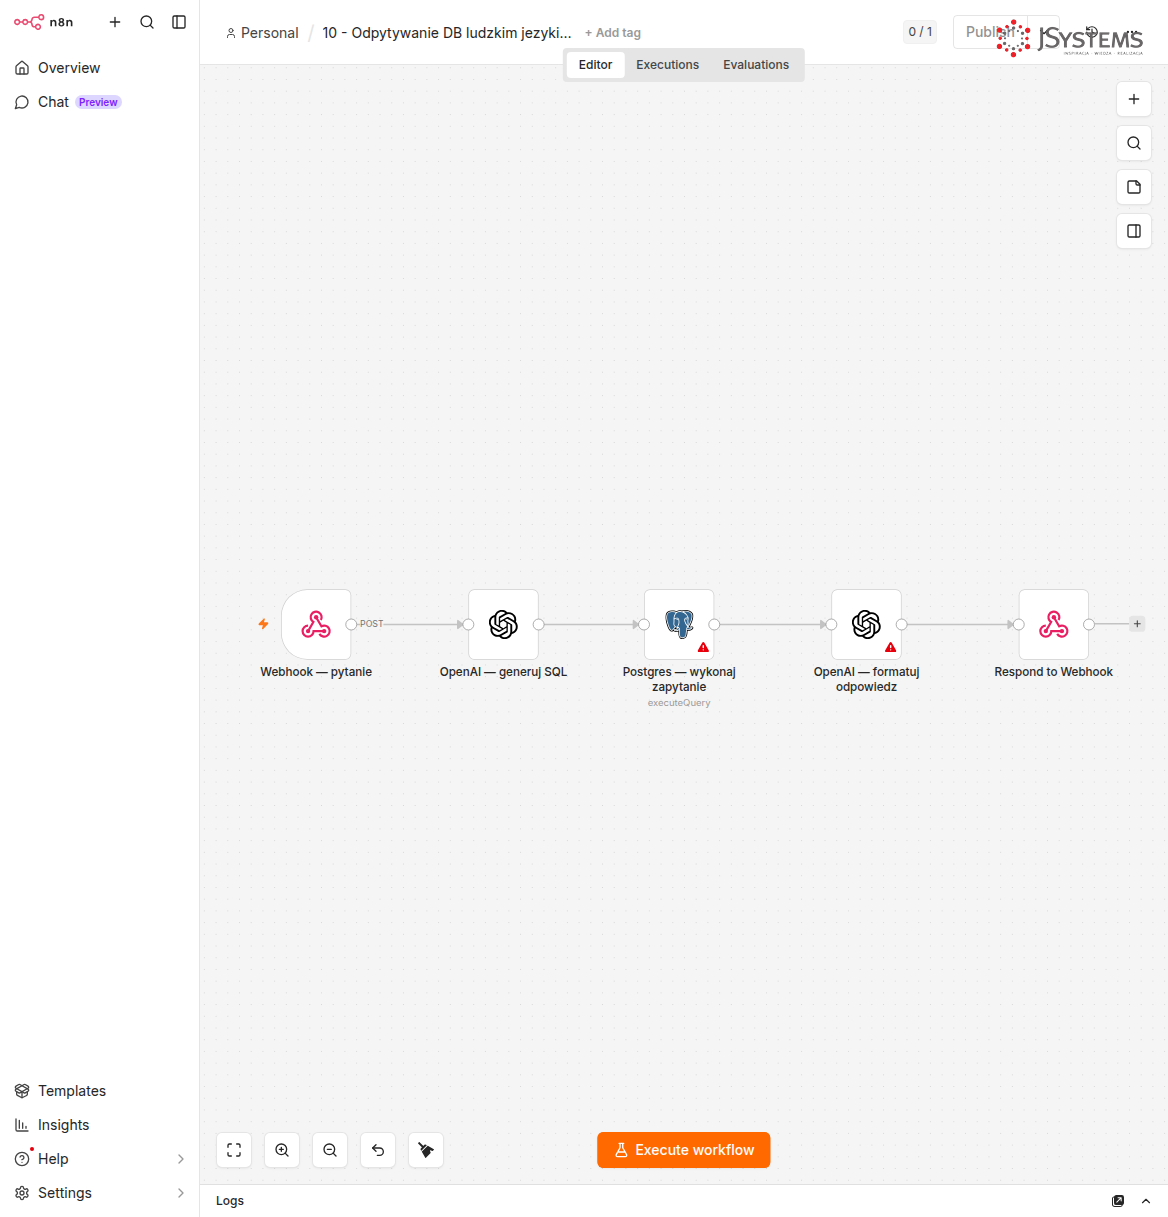Collapse the left sidebar panel
Image resolution: width=1168 pixels, height=1217 pixels.
[179, 22]
